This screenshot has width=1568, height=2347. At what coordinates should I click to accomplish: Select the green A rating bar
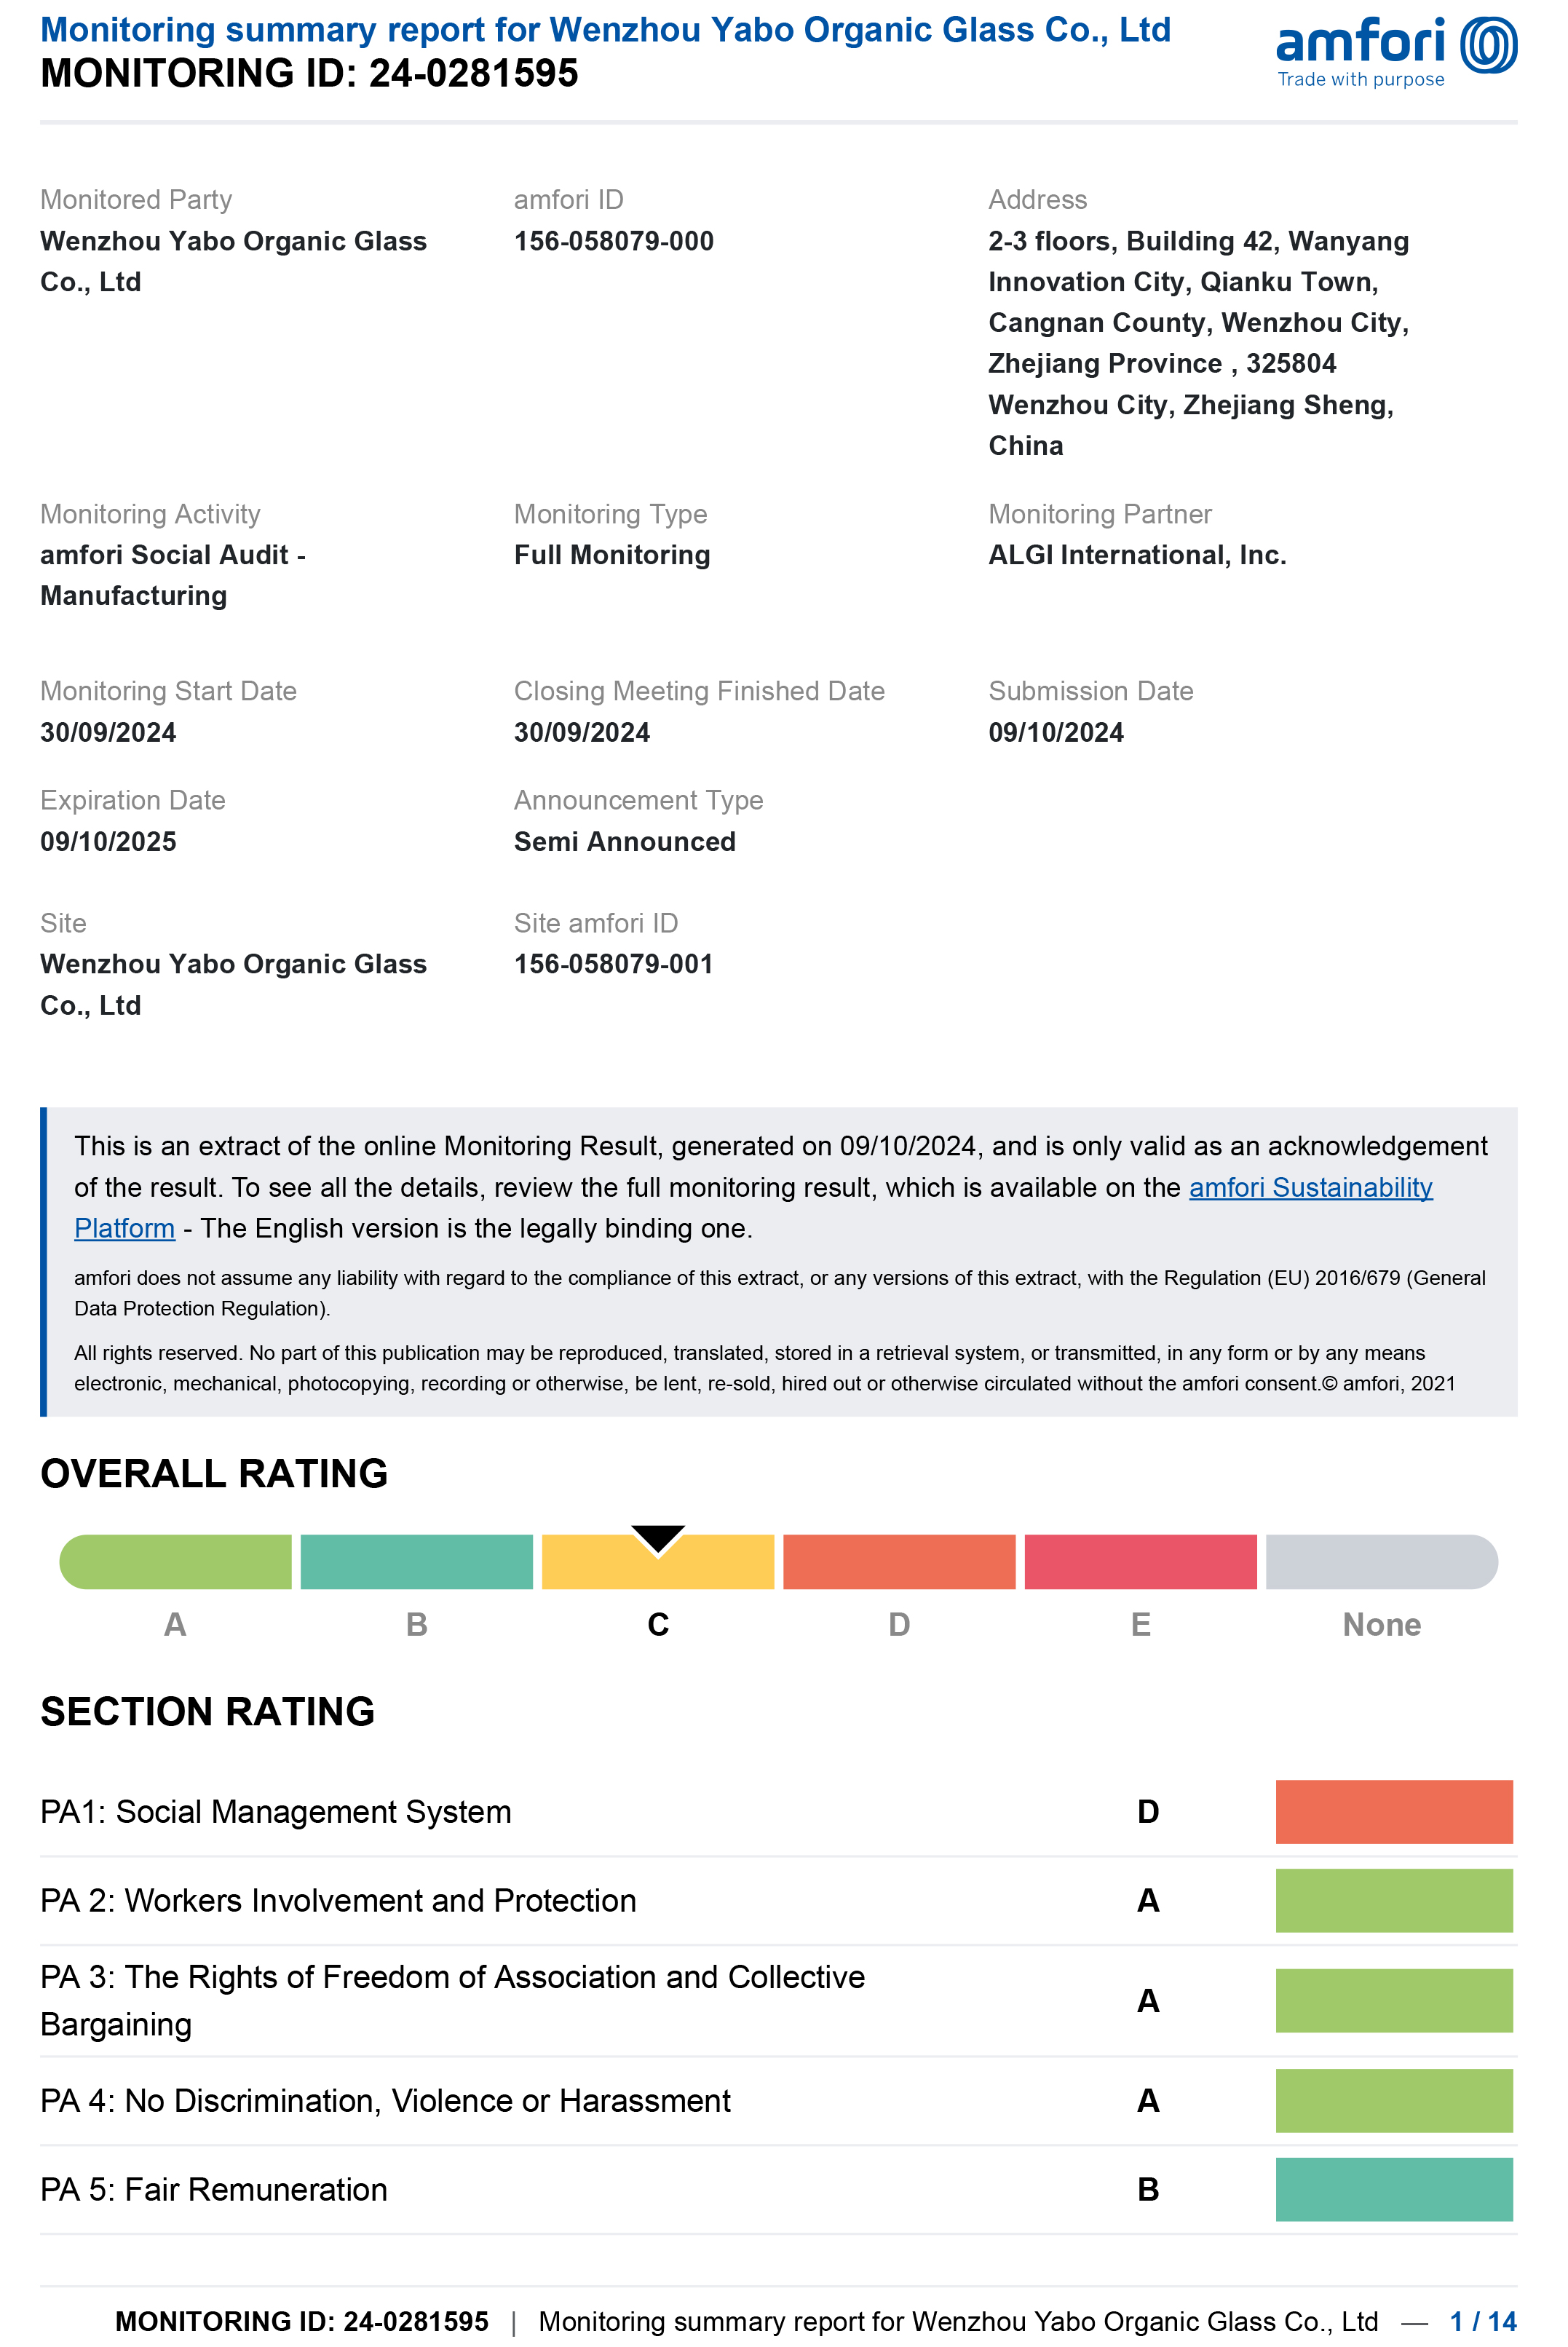click(176, 1562)
